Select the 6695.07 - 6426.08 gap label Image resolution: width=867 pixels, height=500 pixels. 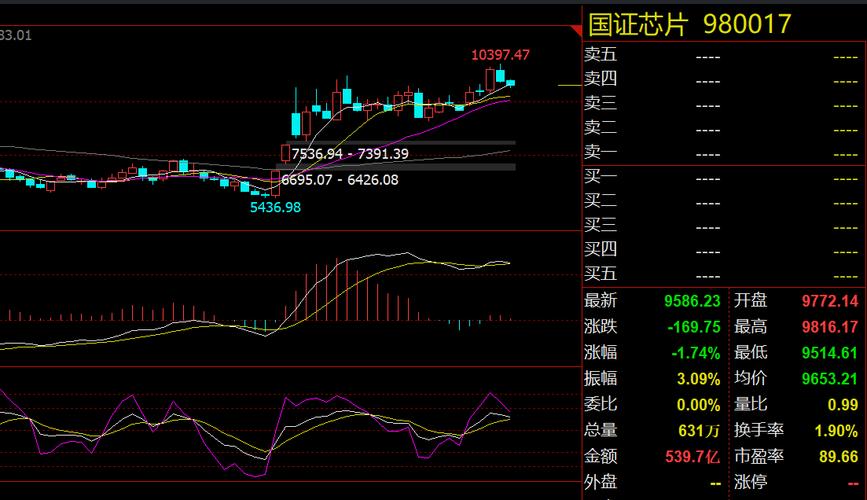[x=340, y=180]
